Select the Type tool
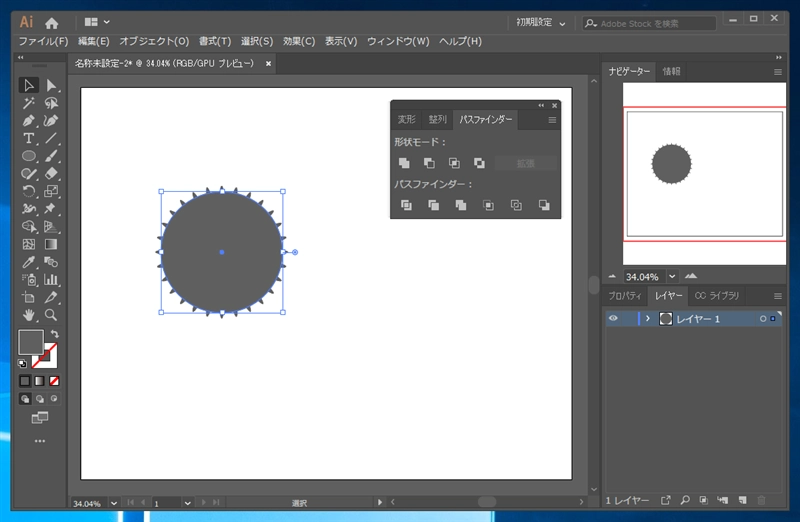The image size is (800, 522). pyautogui.click(x=29, y=138)
